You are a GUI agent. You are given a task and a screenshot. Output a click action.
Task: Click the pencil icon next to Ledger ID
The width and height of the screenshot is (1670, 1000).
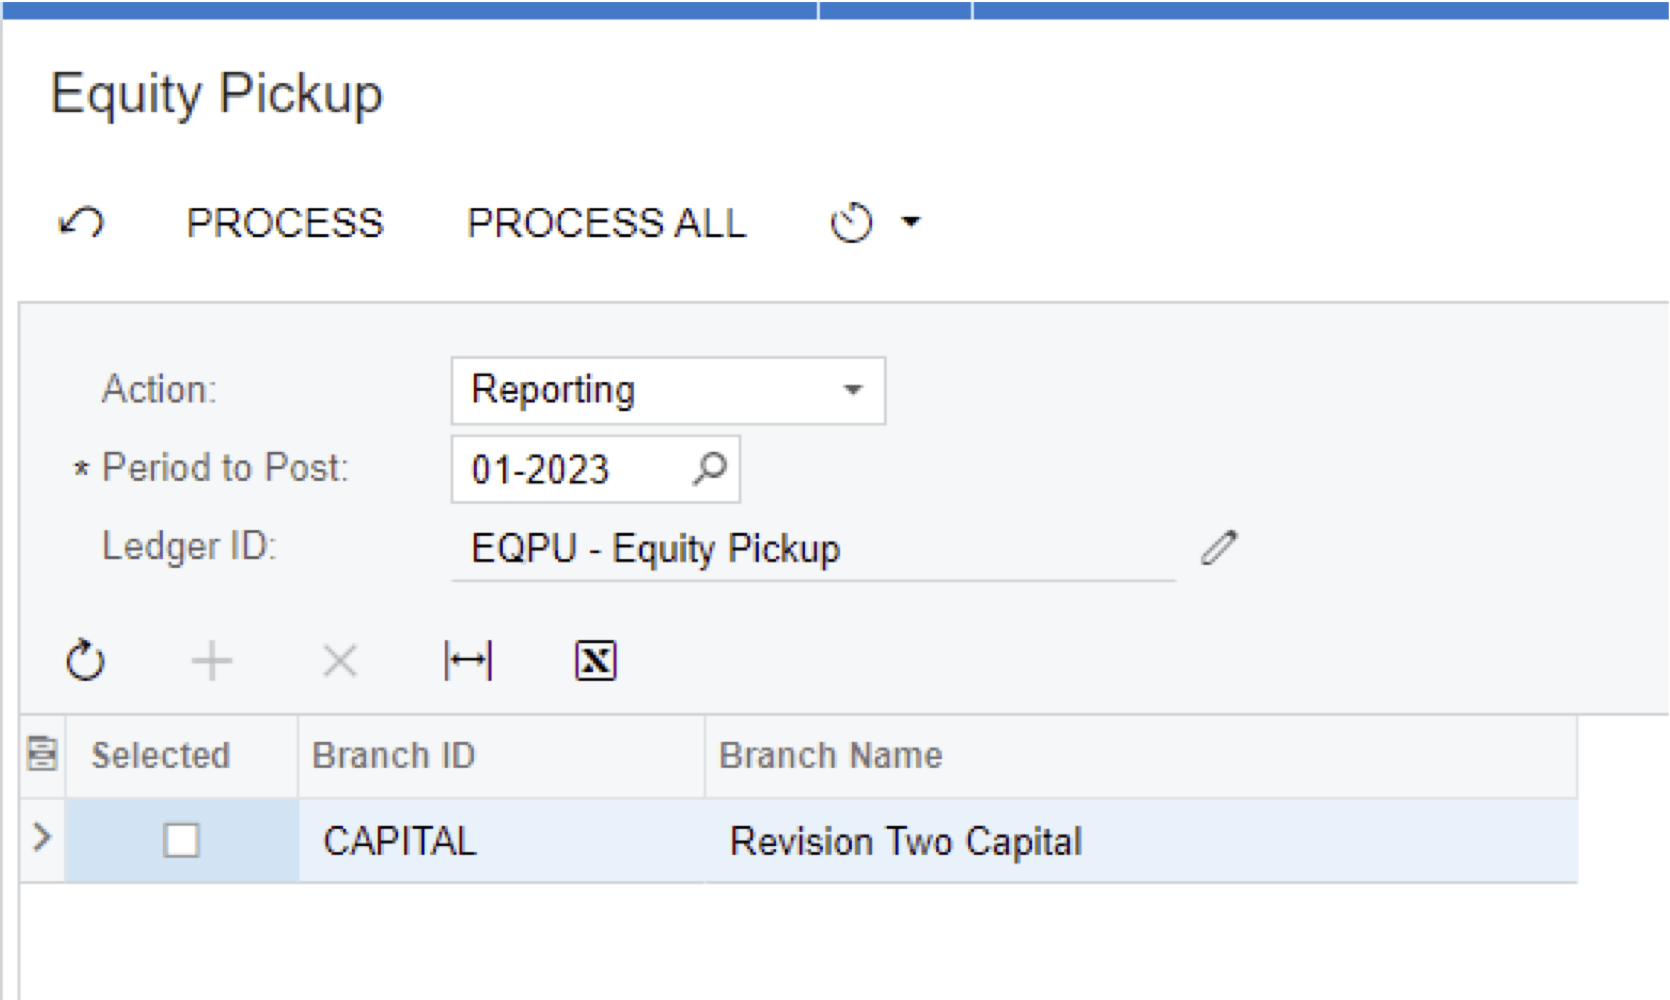(1221, 548)
